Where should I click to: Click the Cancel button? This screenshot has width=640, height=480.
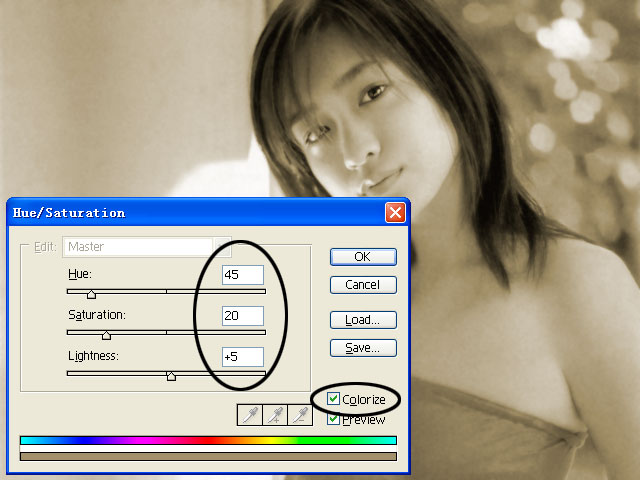point(363,284)
